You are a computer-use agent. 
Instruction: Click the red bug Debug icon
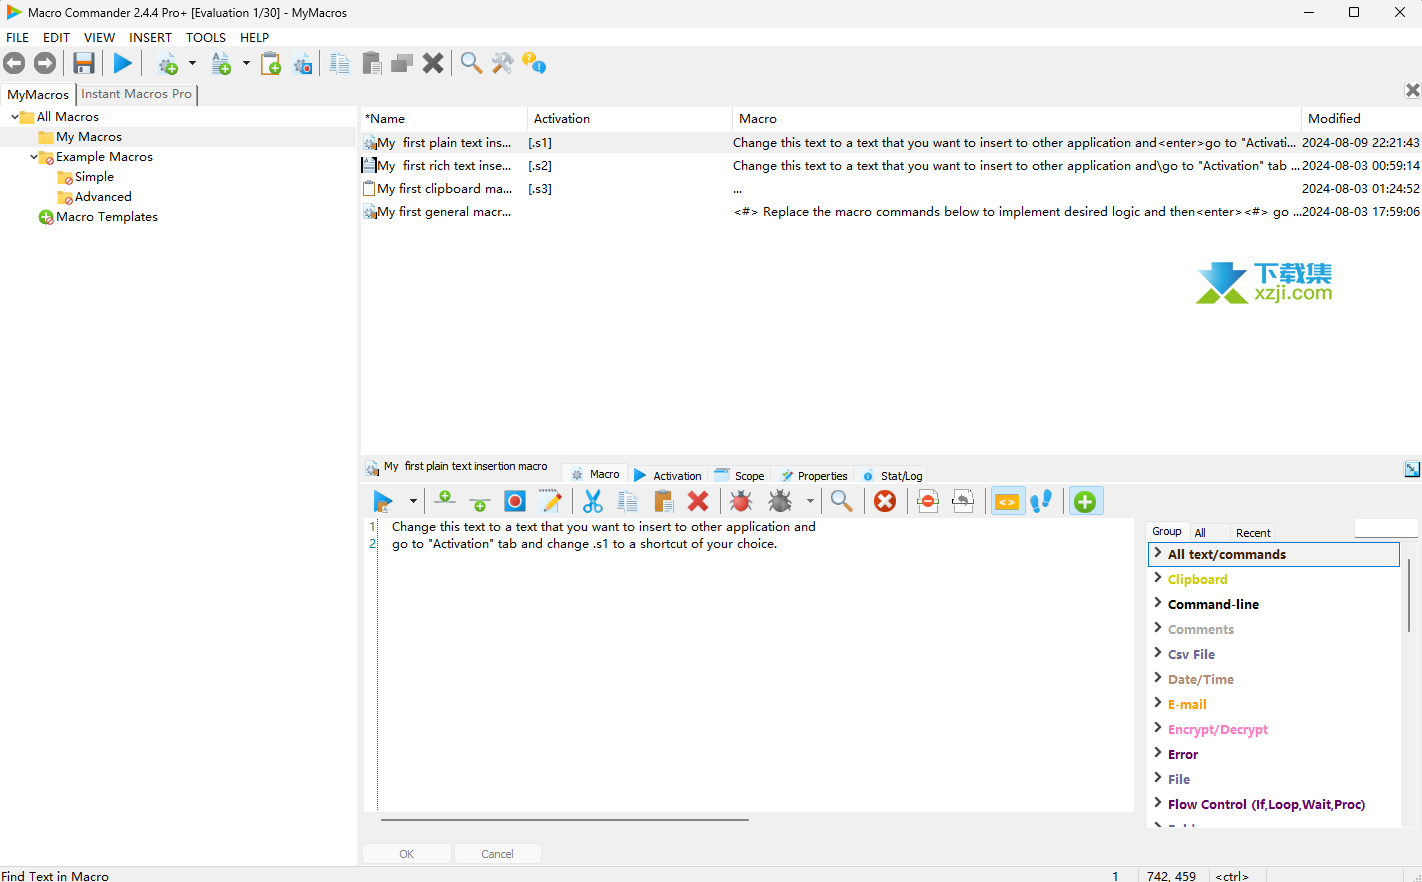coord(741,501)
